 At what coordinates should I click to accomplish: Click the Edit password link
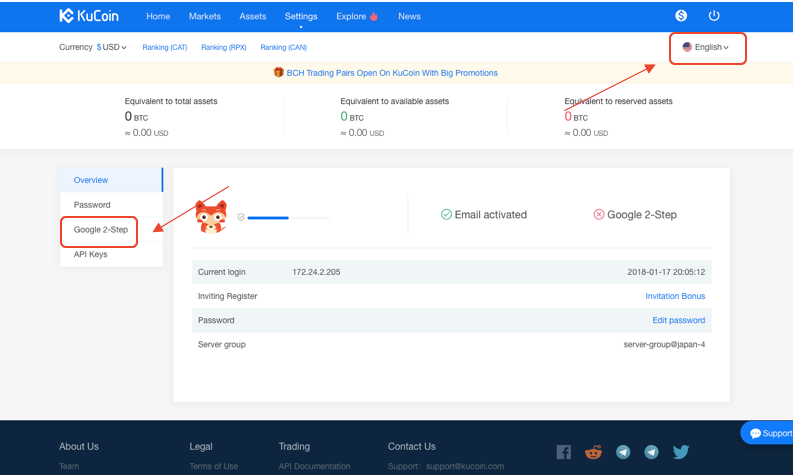(x=679, y=321)
